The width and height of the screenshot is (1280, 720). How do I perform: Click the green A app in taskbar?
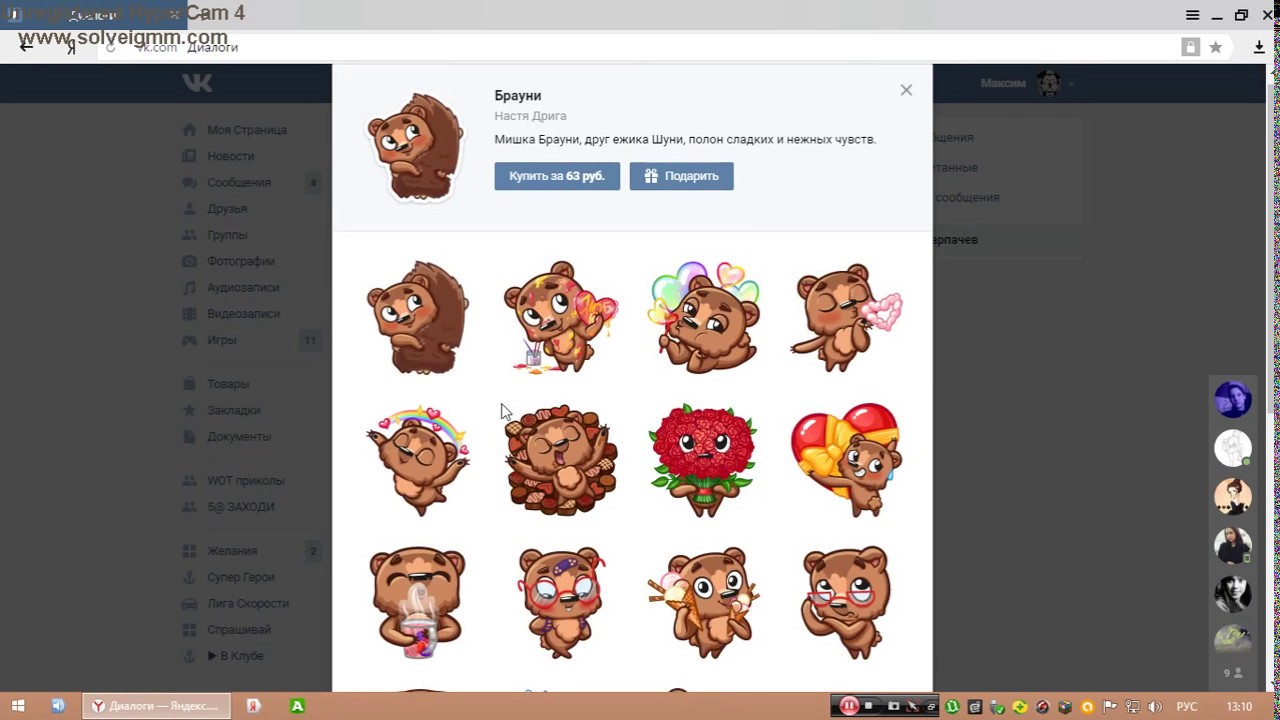(297, 706)
